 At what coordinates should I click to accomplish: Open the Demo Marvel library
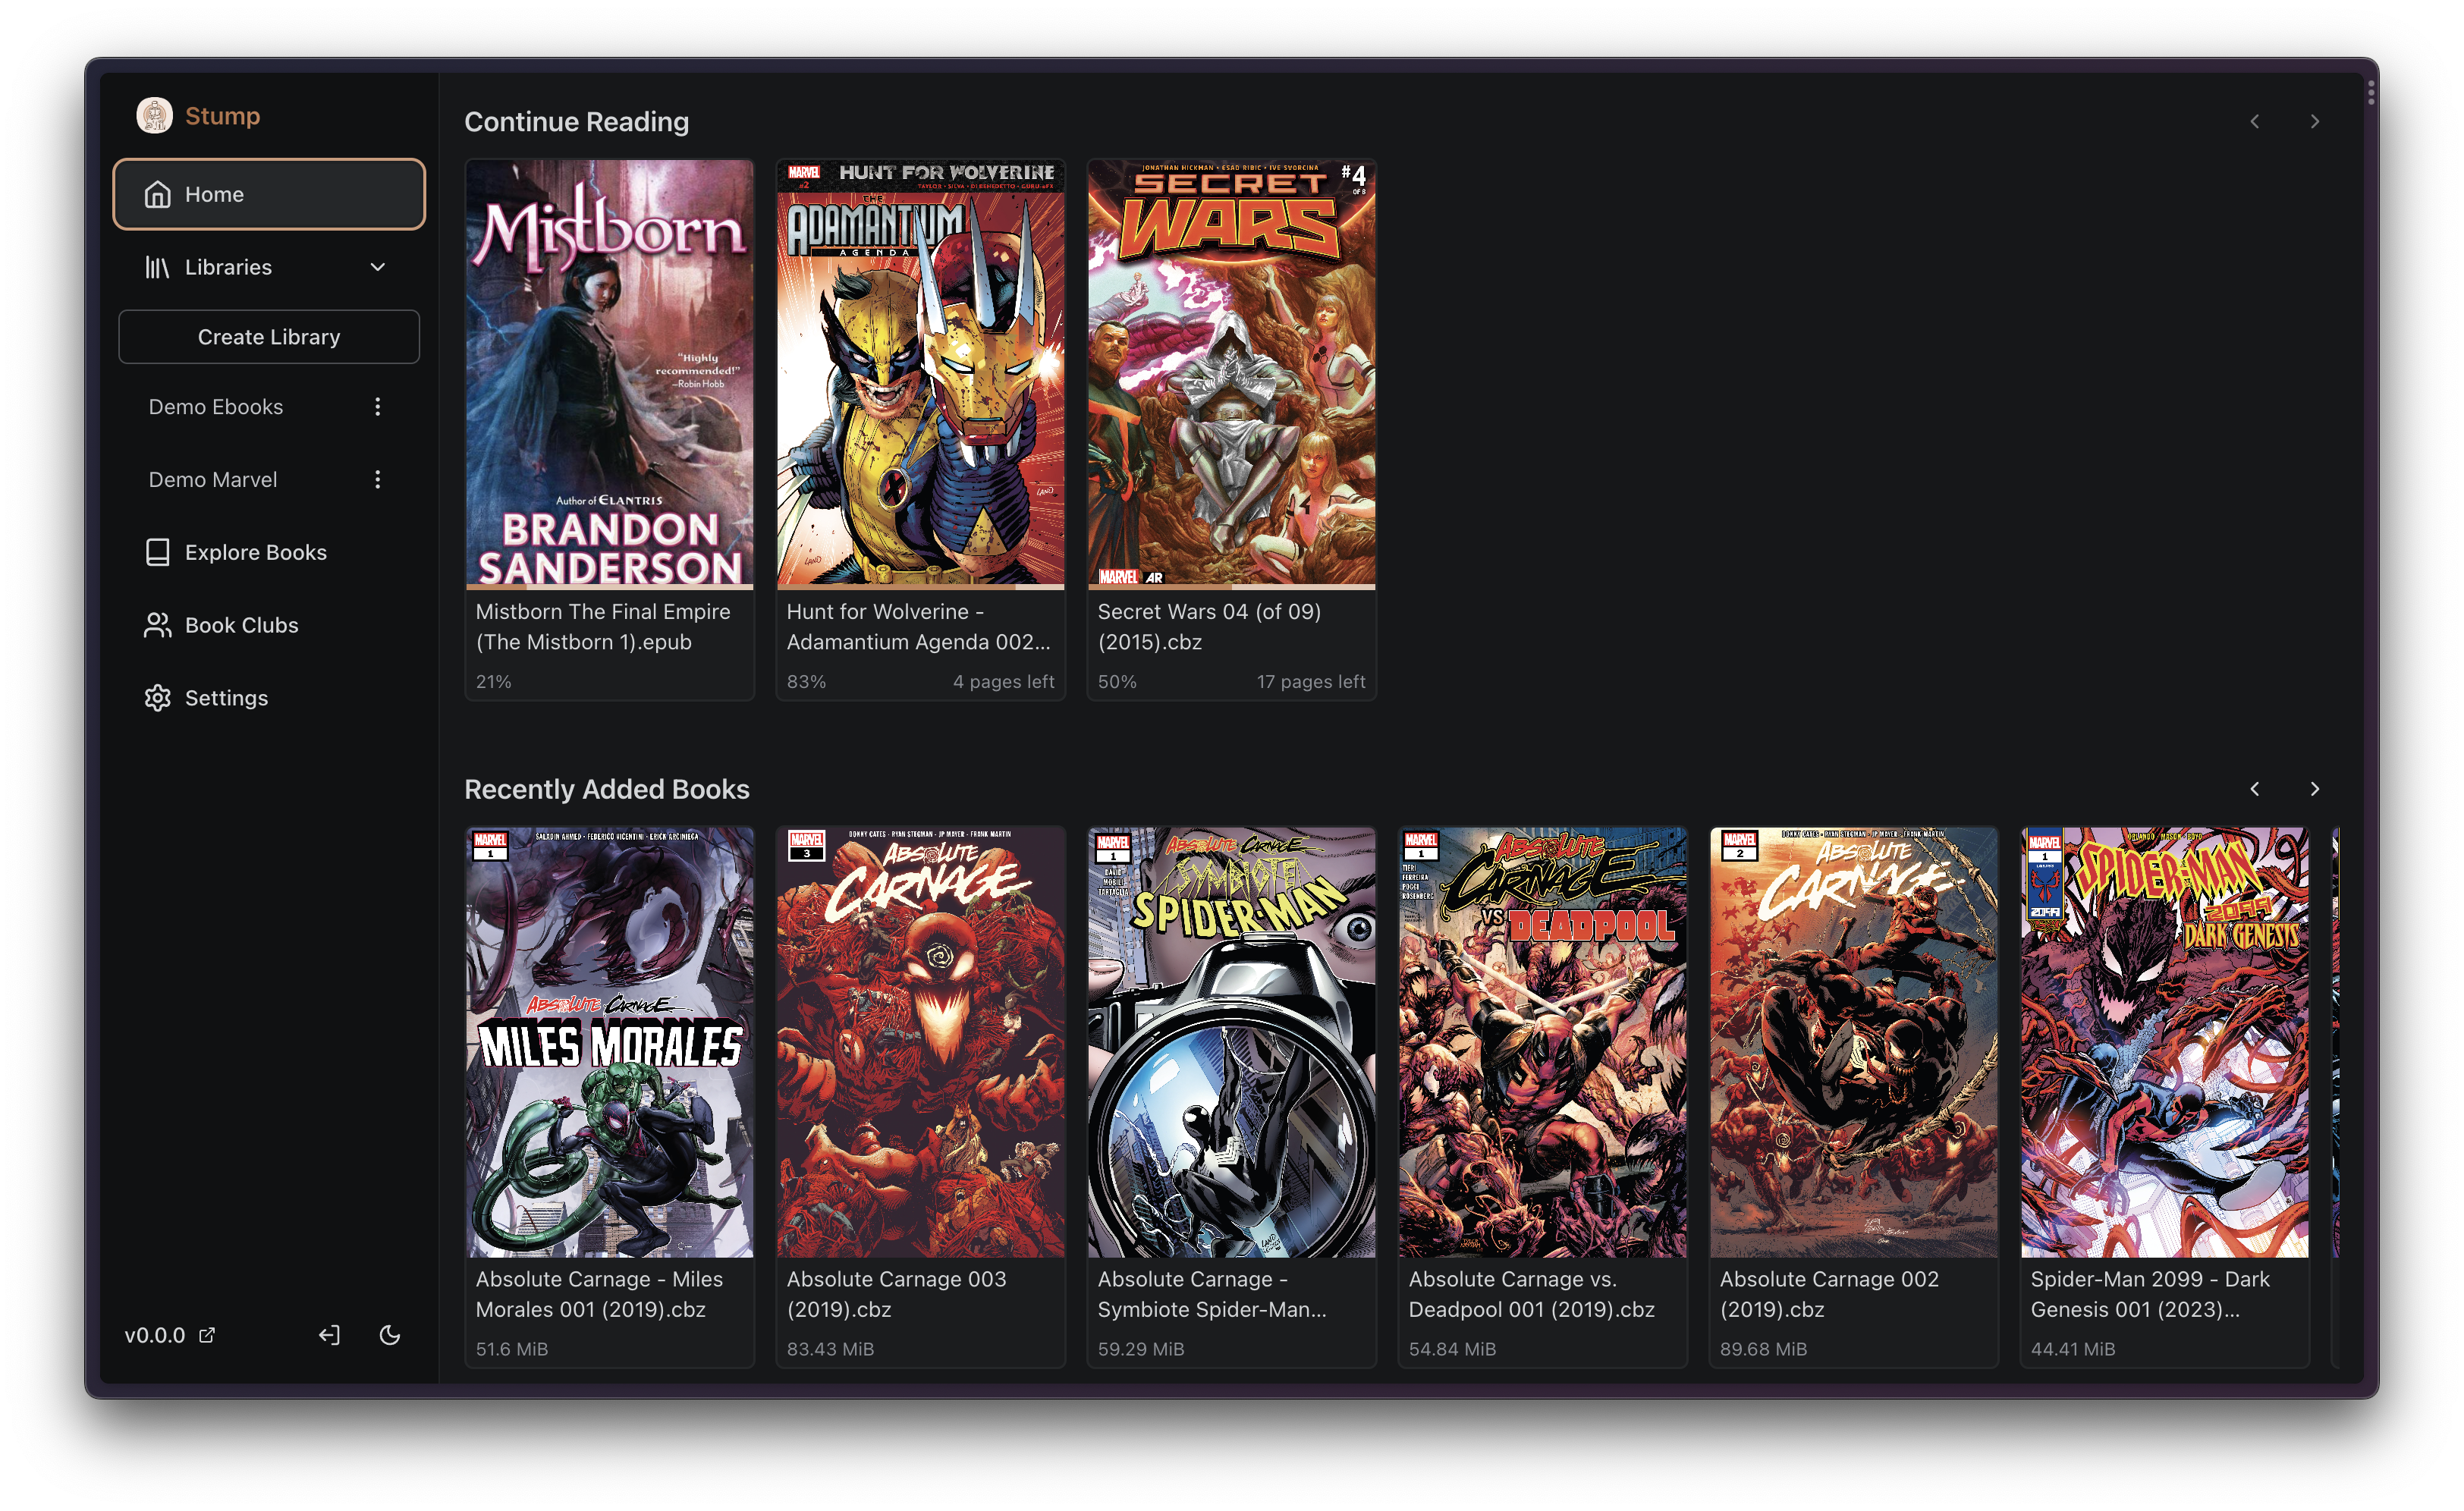[x=213, y=479]
